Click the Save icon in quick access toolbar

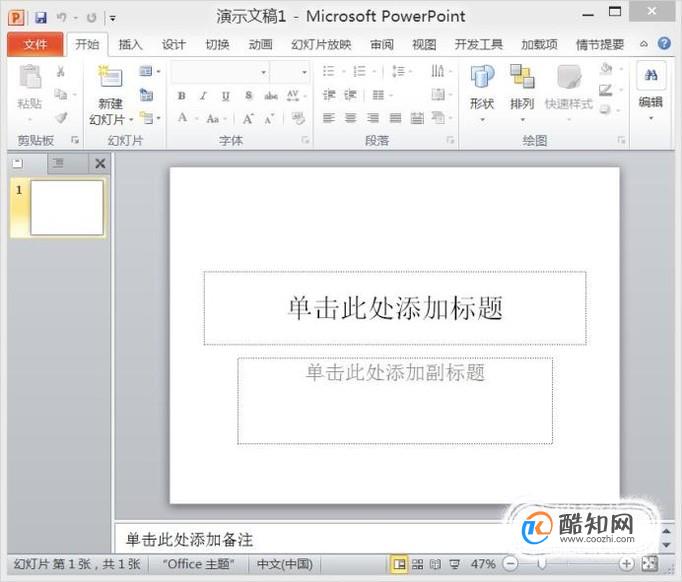(x=41, y=17)
